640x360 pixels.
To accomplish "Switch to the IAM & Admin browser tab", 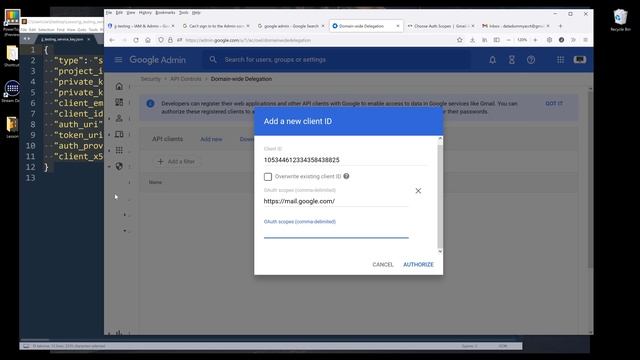I will coord(141,26).
